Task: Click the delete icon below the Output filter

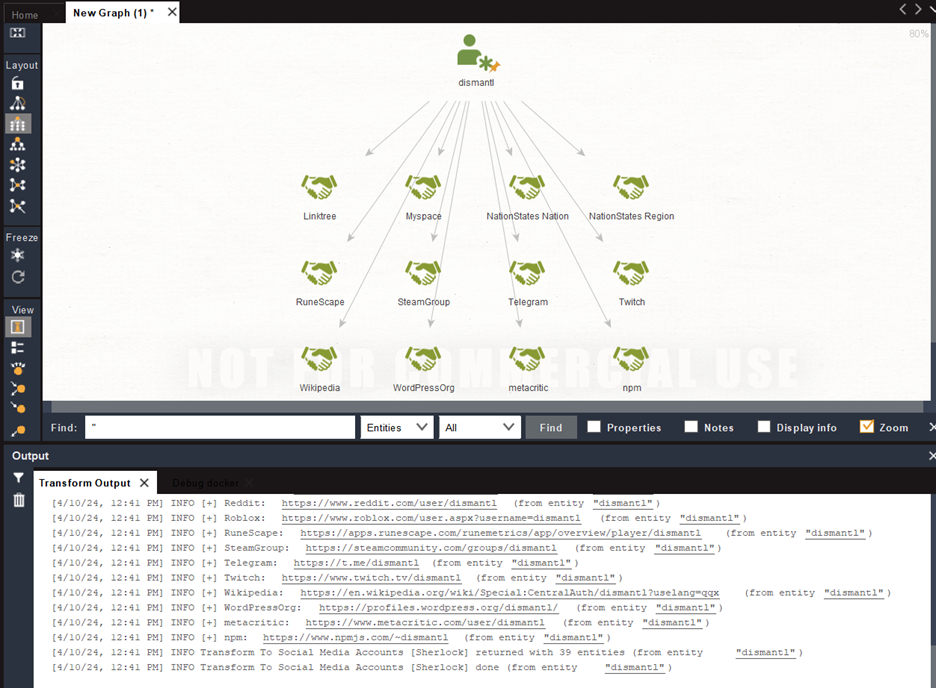Action: 17,499
